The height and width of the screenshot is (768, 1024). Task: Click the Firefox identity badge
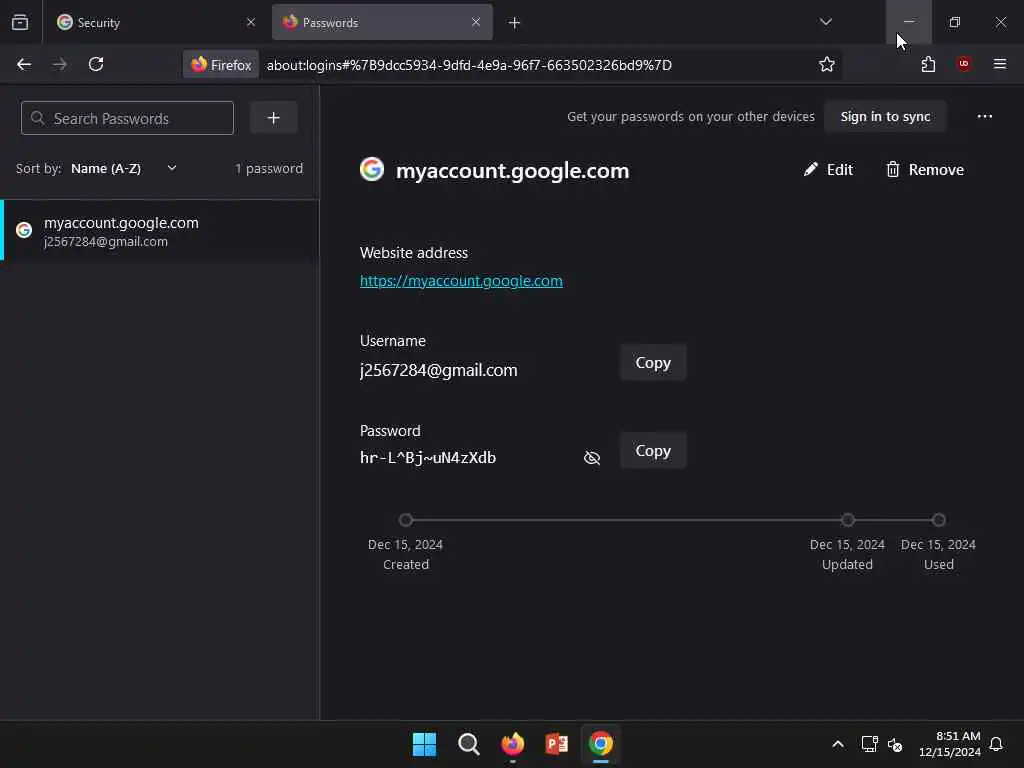point(221,65)
